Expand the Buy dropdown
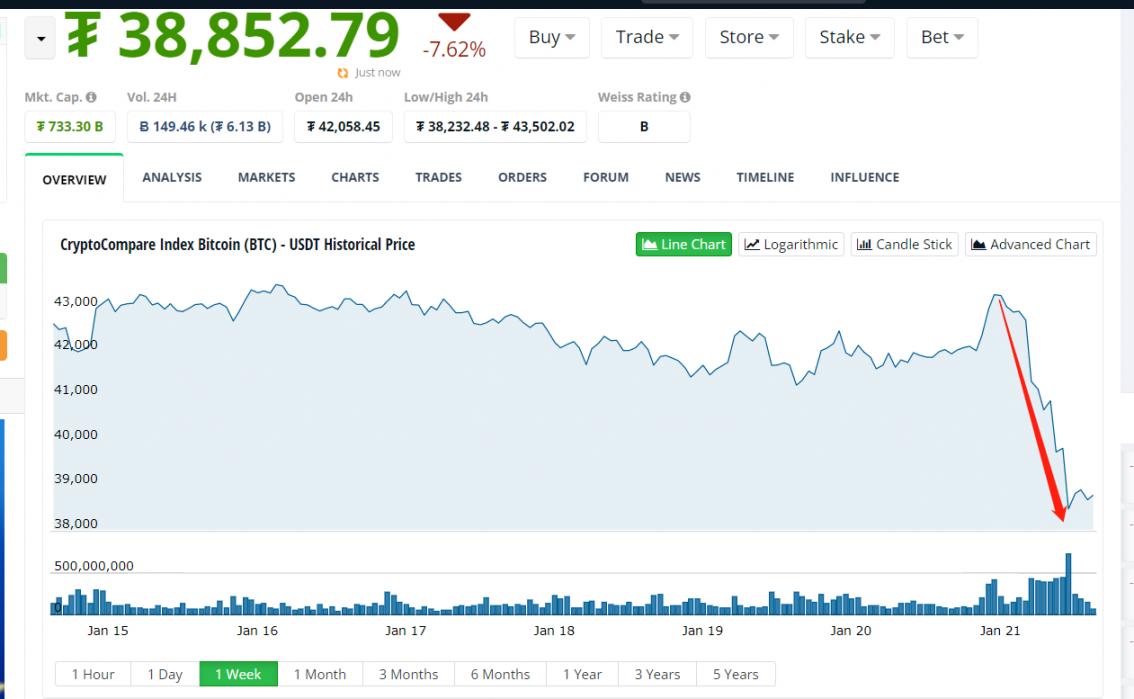 click(552, 37)
